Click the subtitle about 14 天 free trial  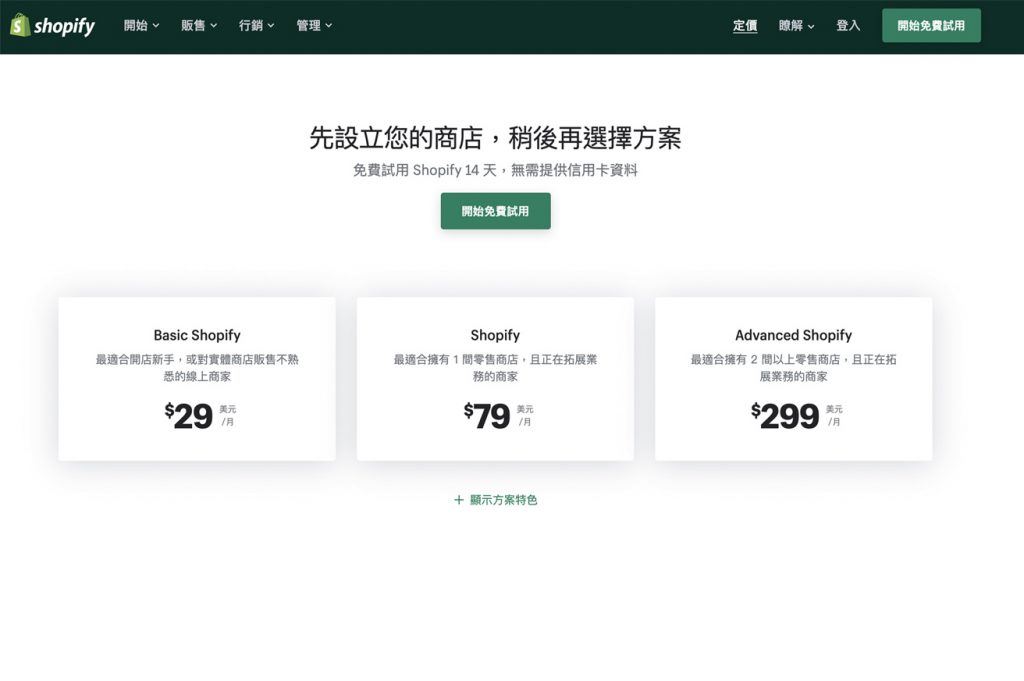pos(495,170)
